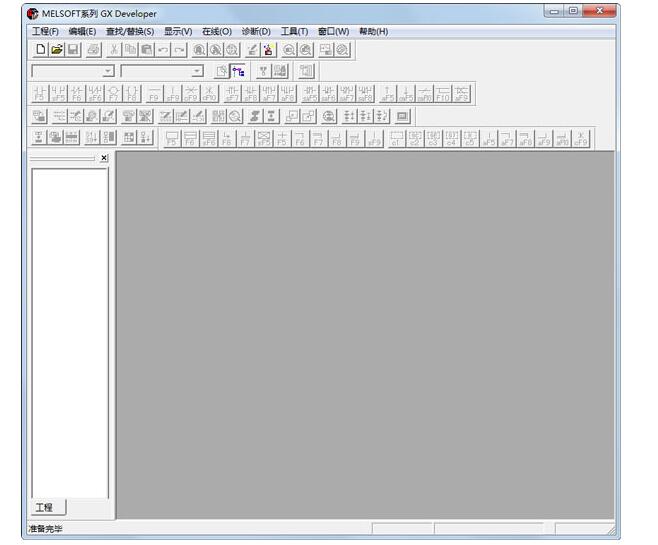
Task: Click inside the empty project list pane
Action: 69,330
